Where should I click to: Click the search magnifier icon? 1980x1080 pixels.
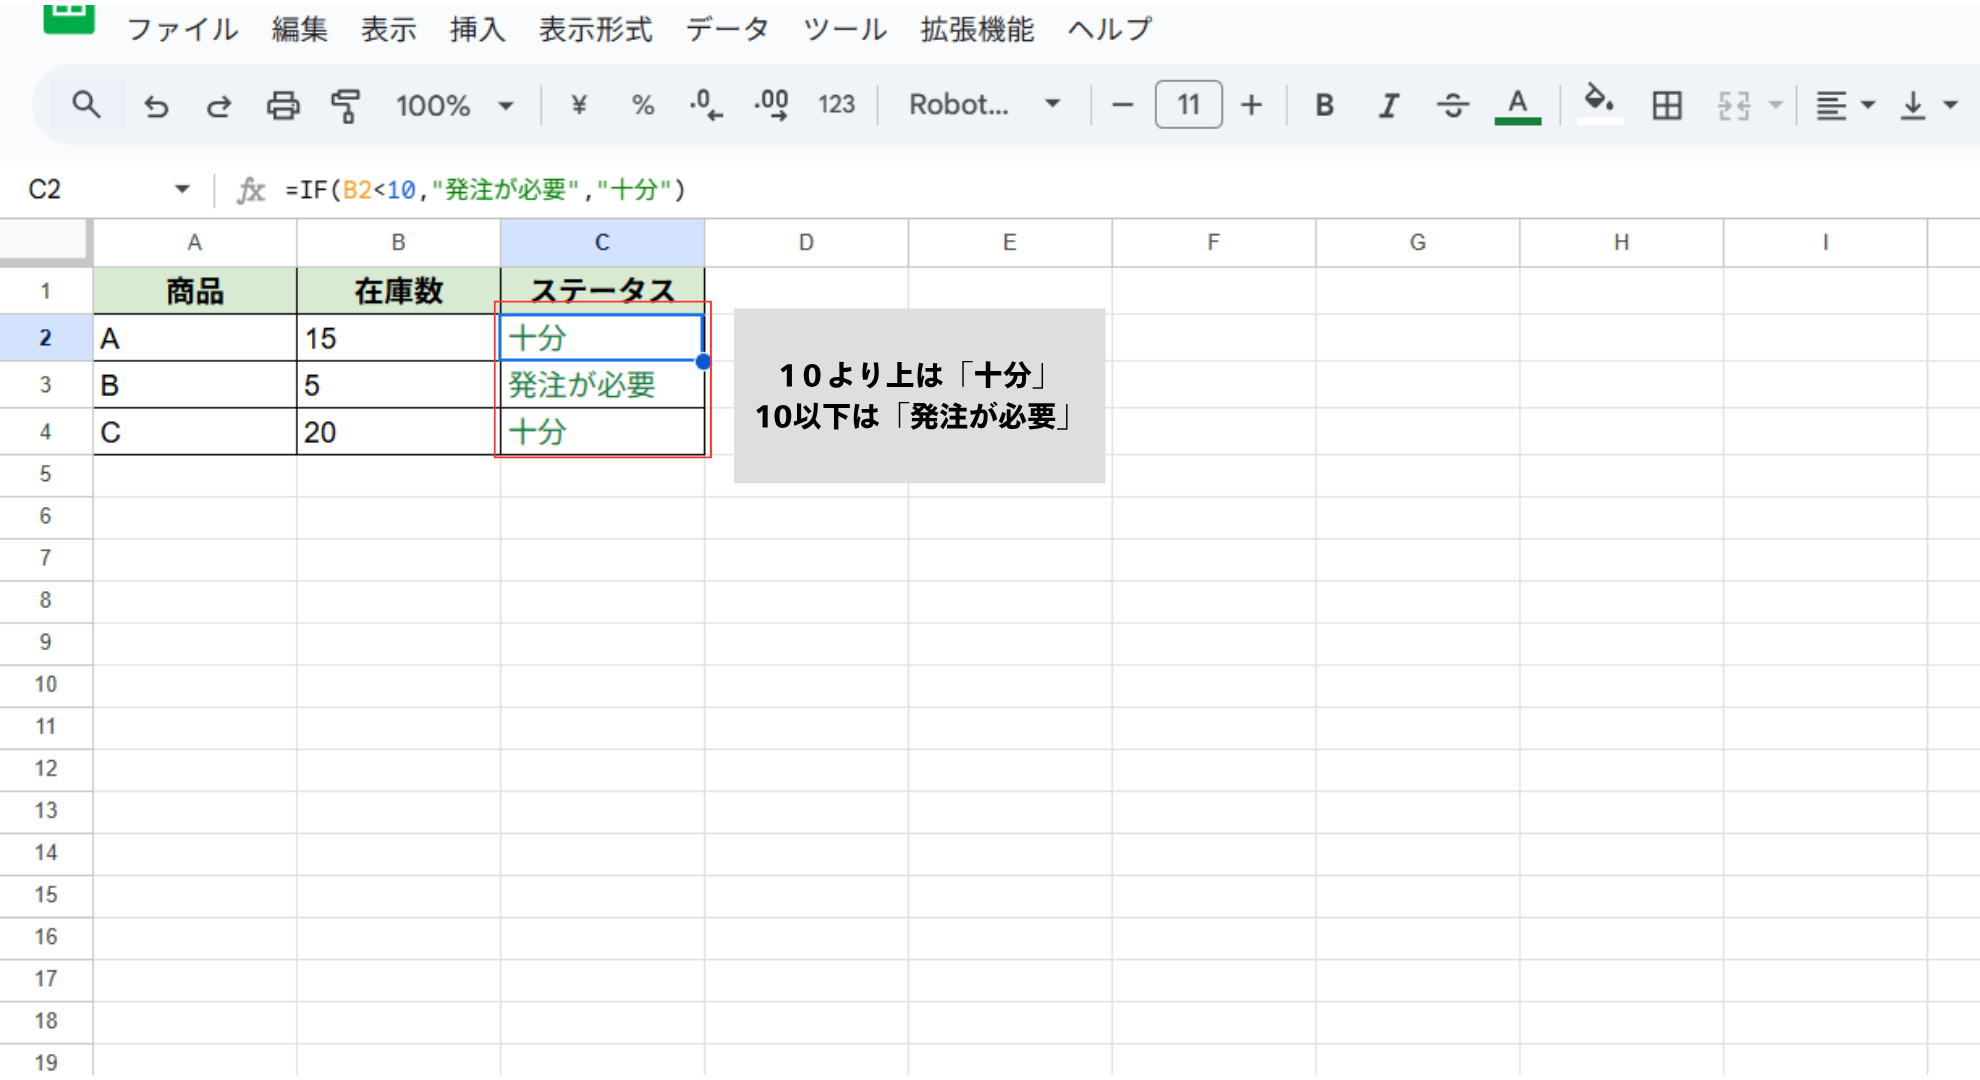click(86, 104)
